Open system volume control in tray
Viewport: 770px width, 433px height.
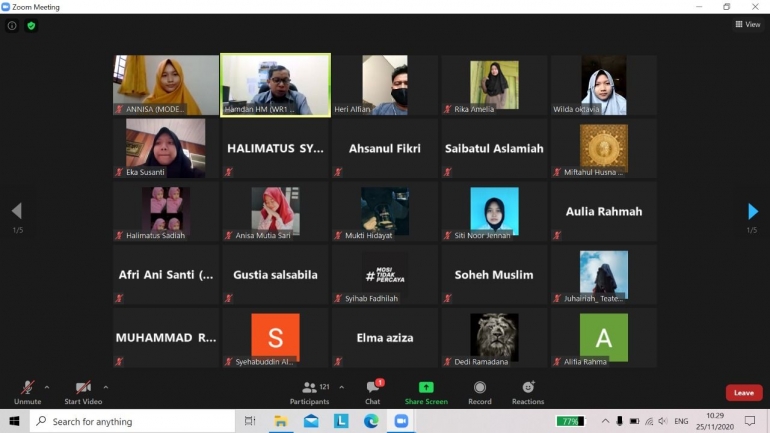pos(662,421)
